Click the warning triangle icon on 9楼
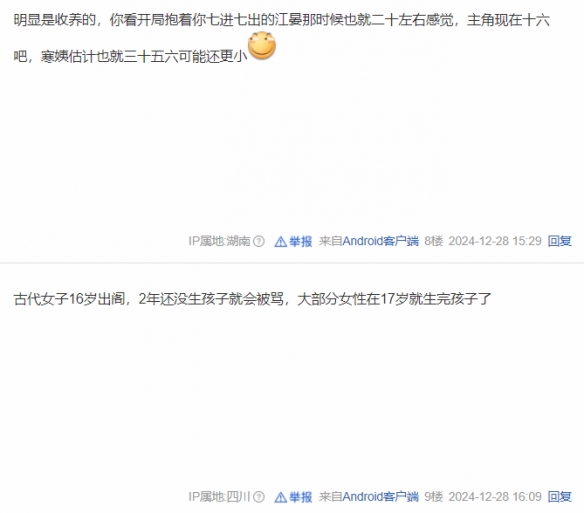This screenshot has height=513, width=584. pos(280,497)
